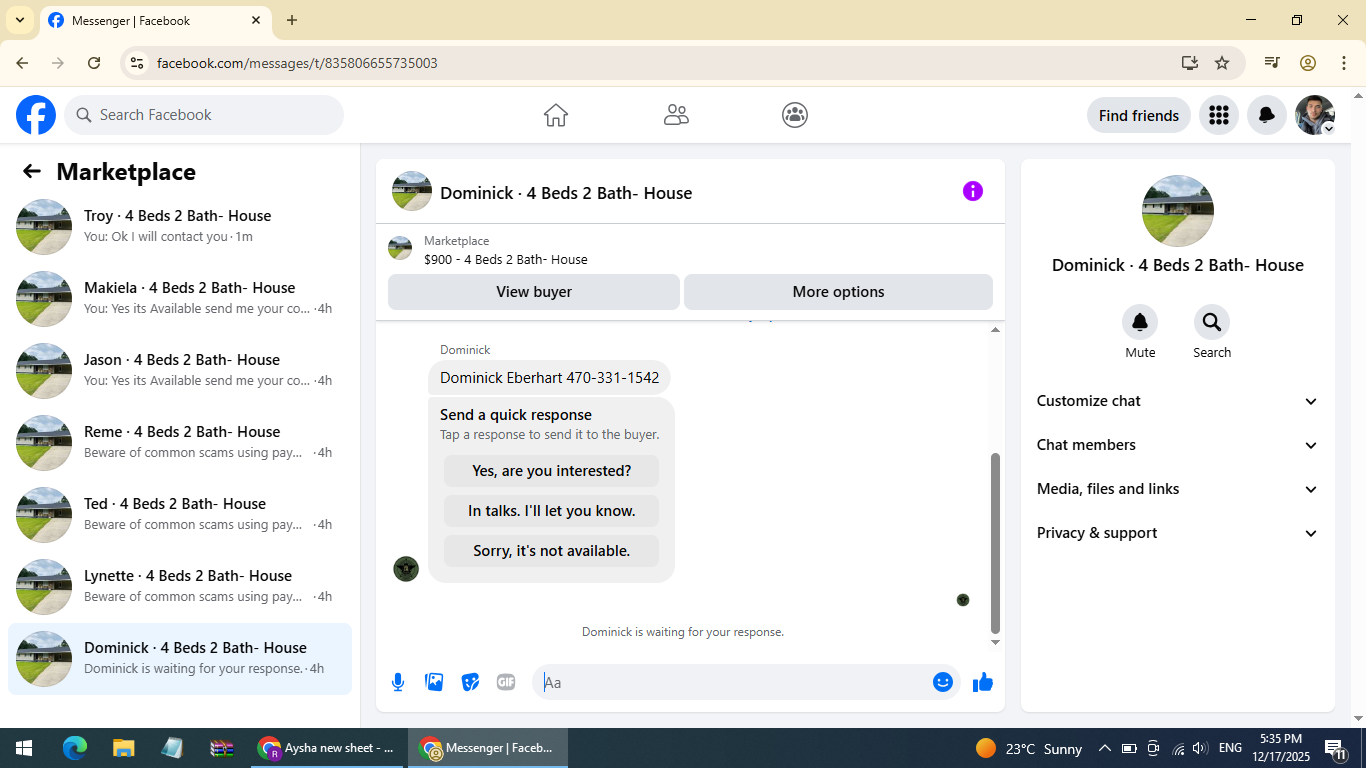
Task: Send 'In talks. I'll let you know.' response
Action: 552,511
